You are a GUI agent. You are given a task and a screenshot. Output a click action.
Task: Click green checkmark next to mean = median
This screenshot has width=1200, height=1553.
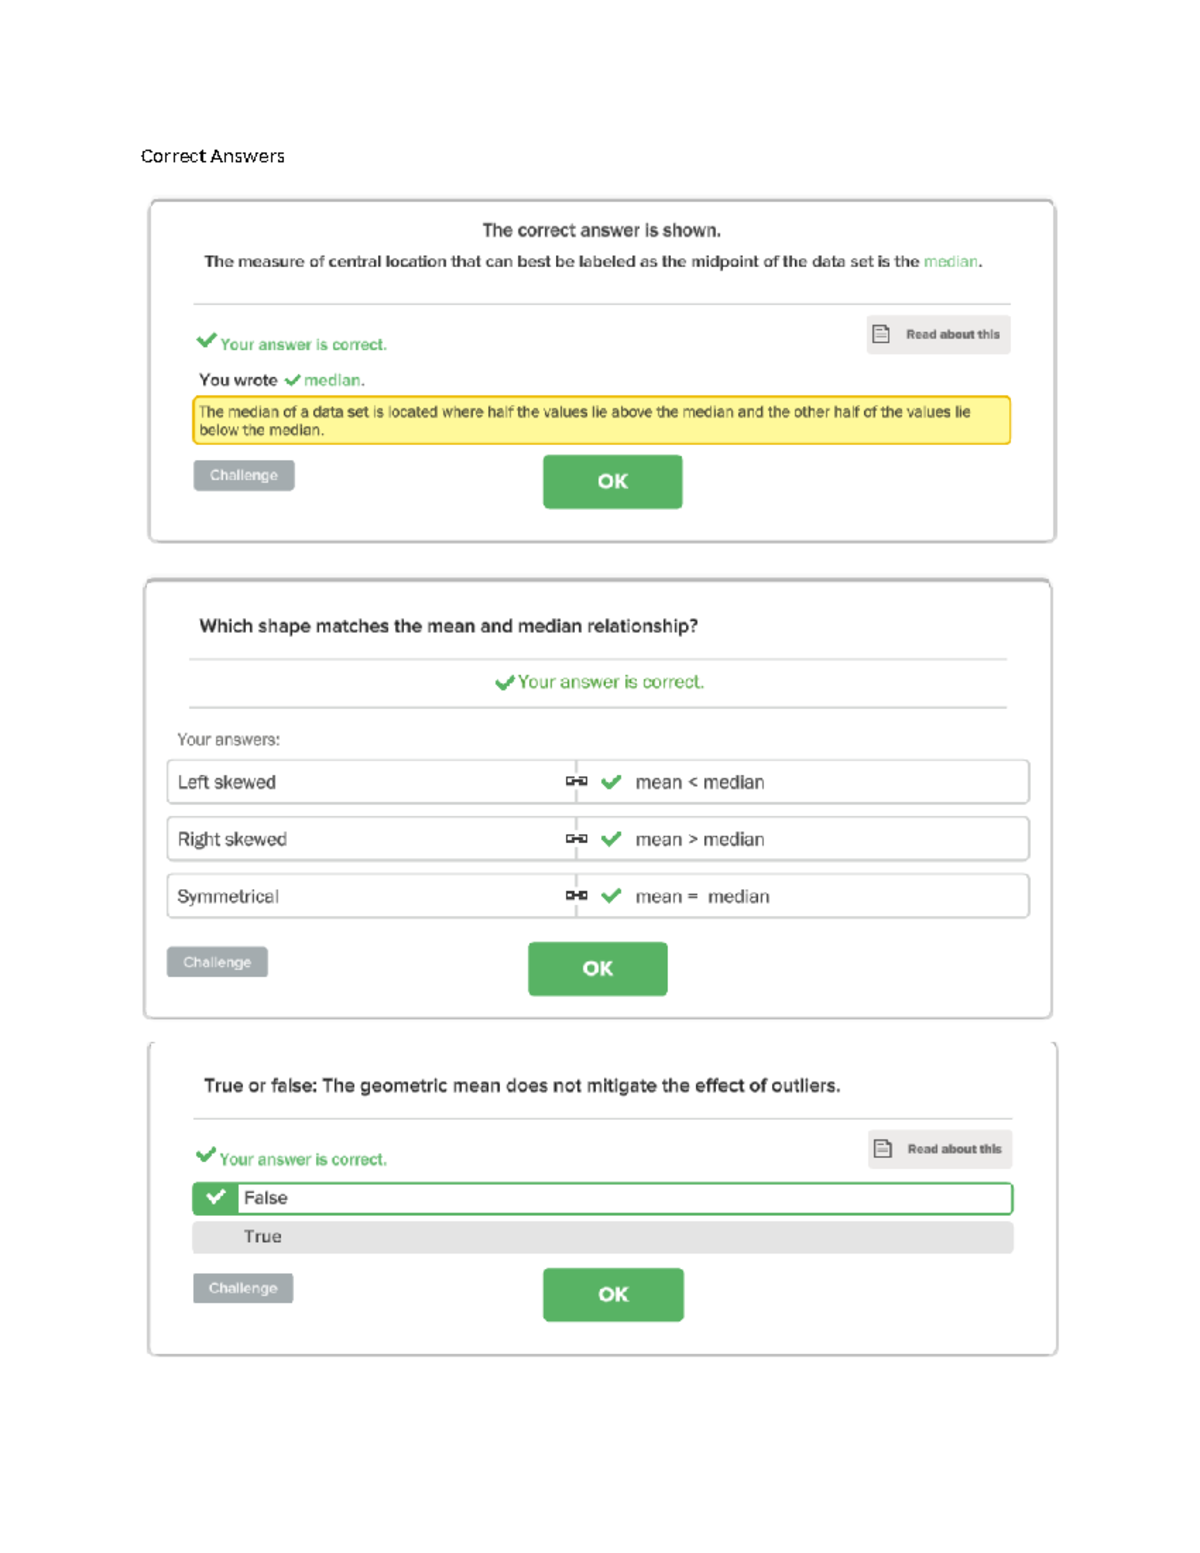tap(611, 896)
